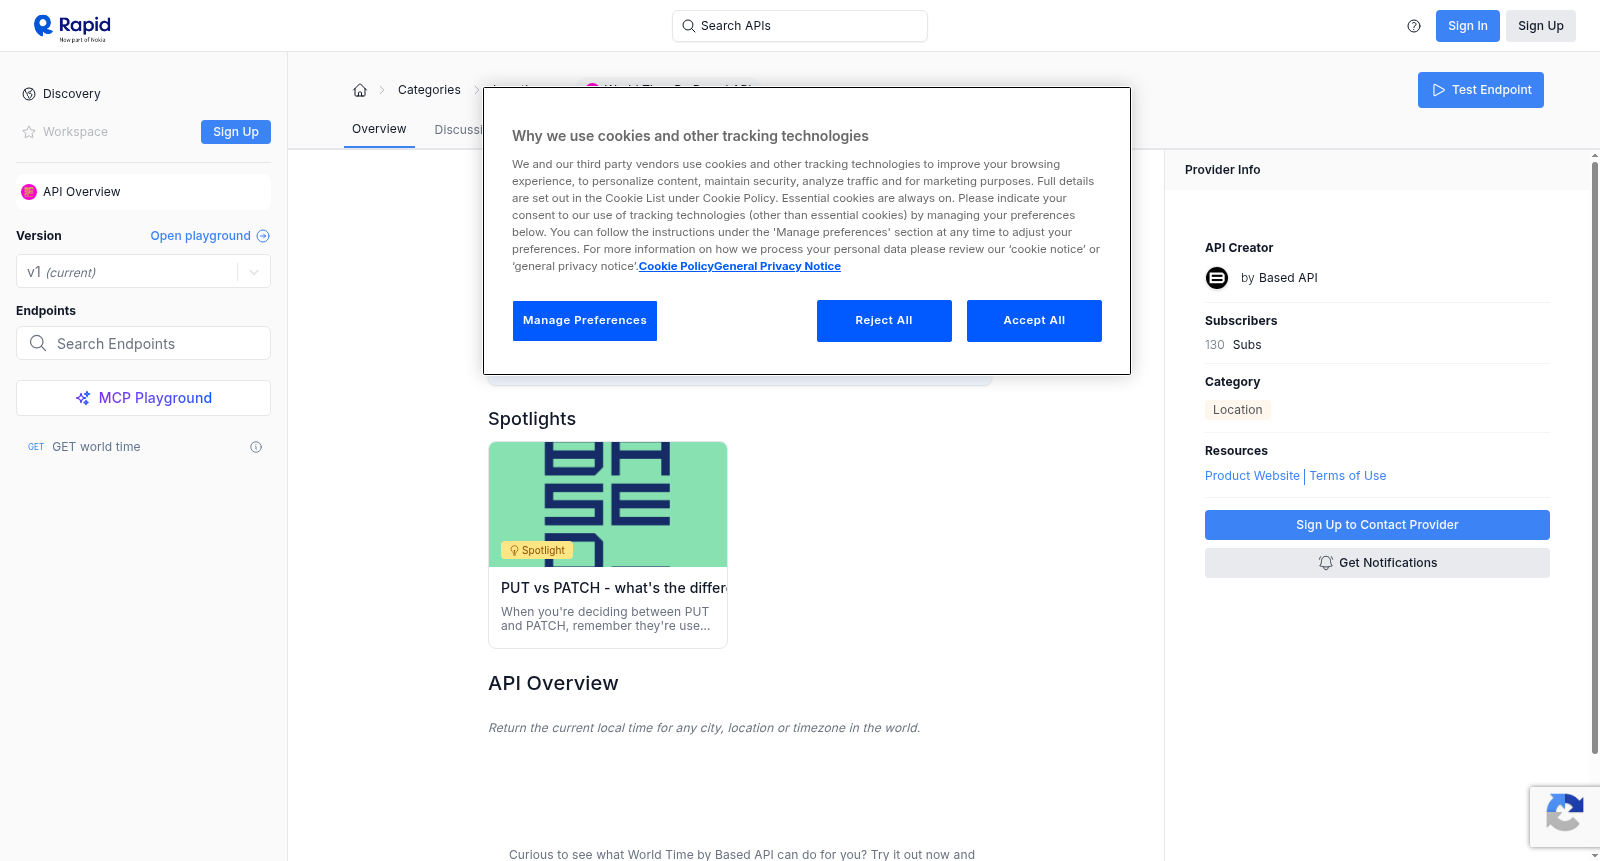Image resolution: width=1600 pixels, height=861 pixels.
Task: Click the yellow Spotlight badge
Action: [x=537, y=550]
